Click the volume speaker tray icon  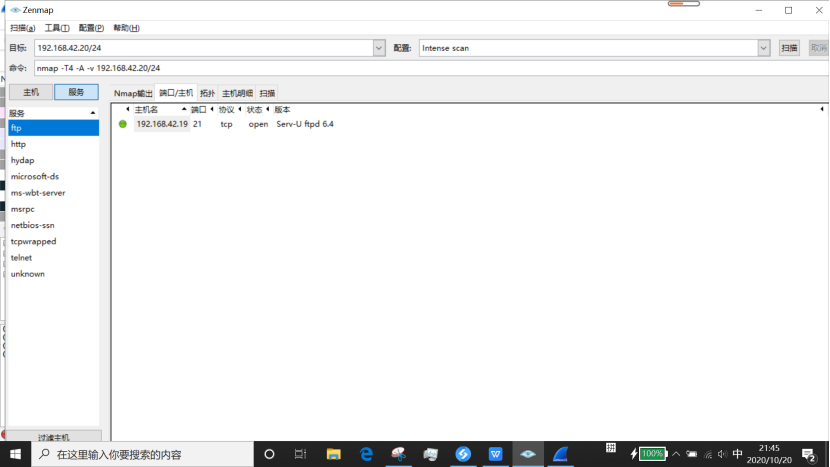click(x=722, y=454)
